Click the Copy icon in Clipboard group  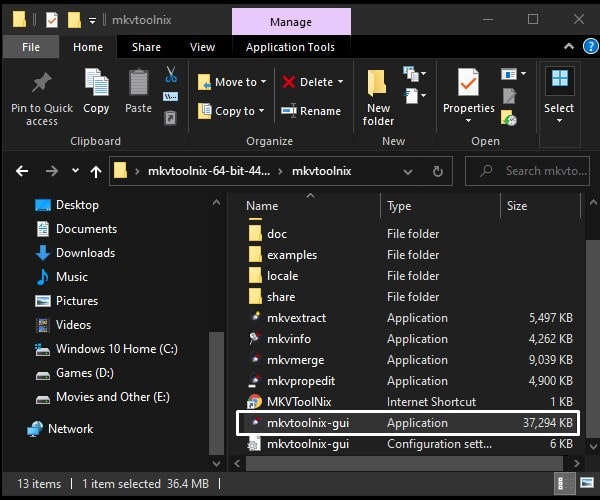click(x=96, y=82)
